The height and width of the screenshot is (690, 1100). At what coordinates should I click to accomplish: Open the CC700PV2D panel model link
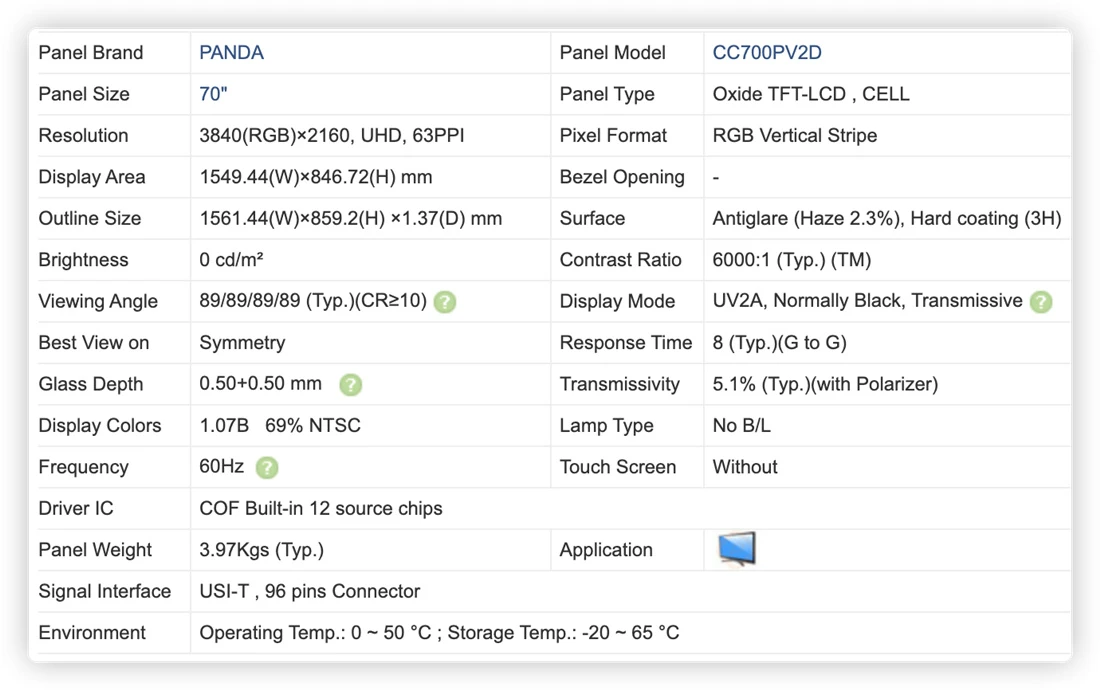pyautogui.click(x=767, y=53)
